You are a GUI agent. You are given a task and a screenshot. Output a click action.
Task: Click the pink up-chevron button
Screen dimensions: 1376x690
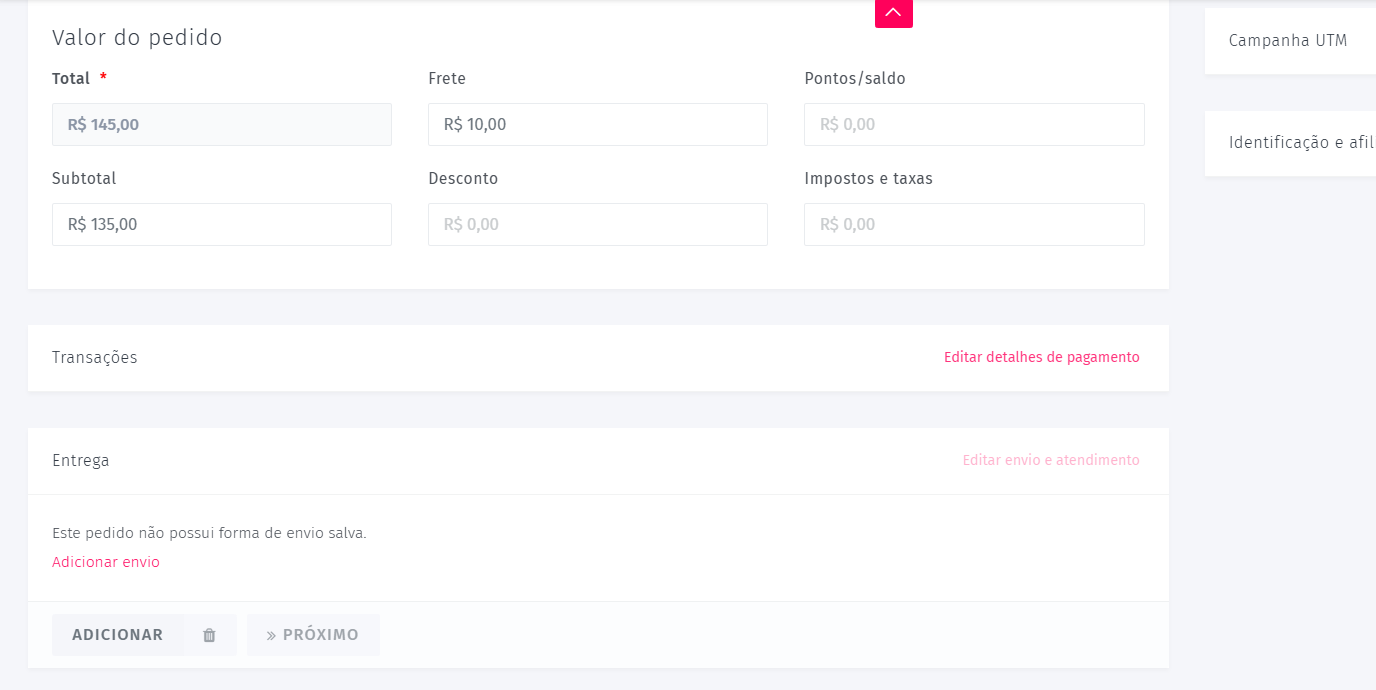click(x=893, y=12)
